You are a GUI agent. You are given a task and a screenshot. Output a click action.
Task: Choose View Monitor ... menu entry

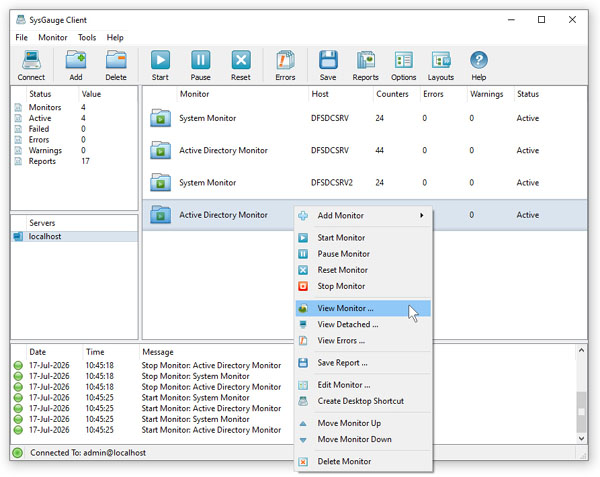(x=363, y=308)
